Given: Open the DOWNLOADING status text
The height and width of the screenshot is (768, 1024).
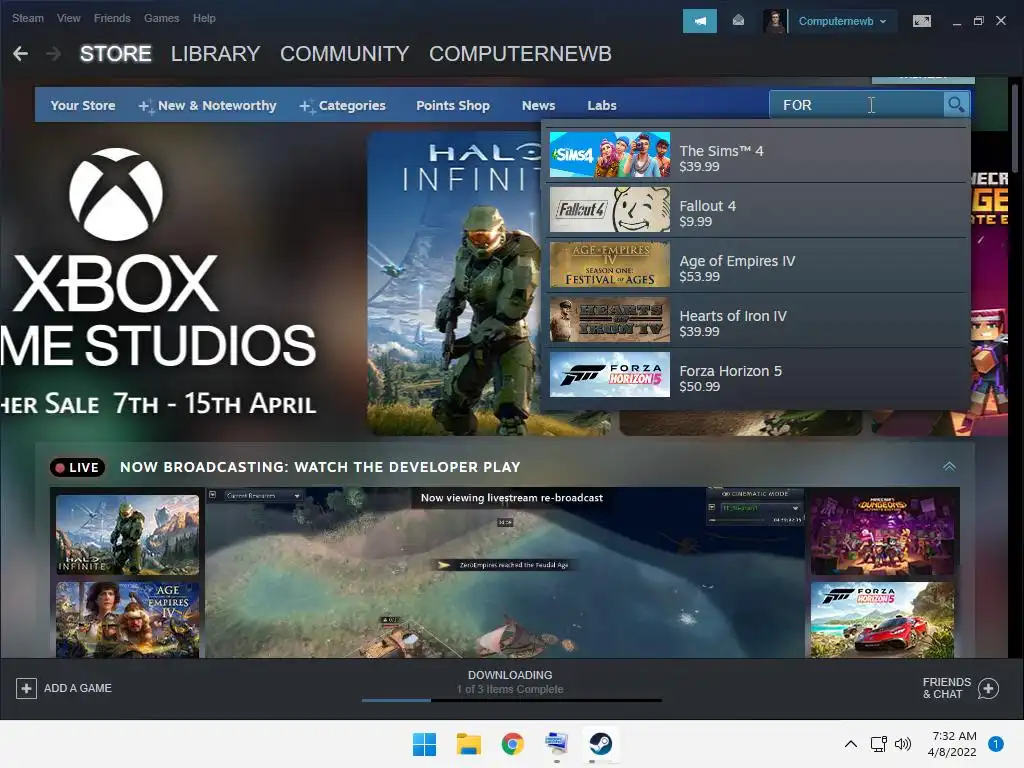Looking at the screenshot, I should point(510,675).
